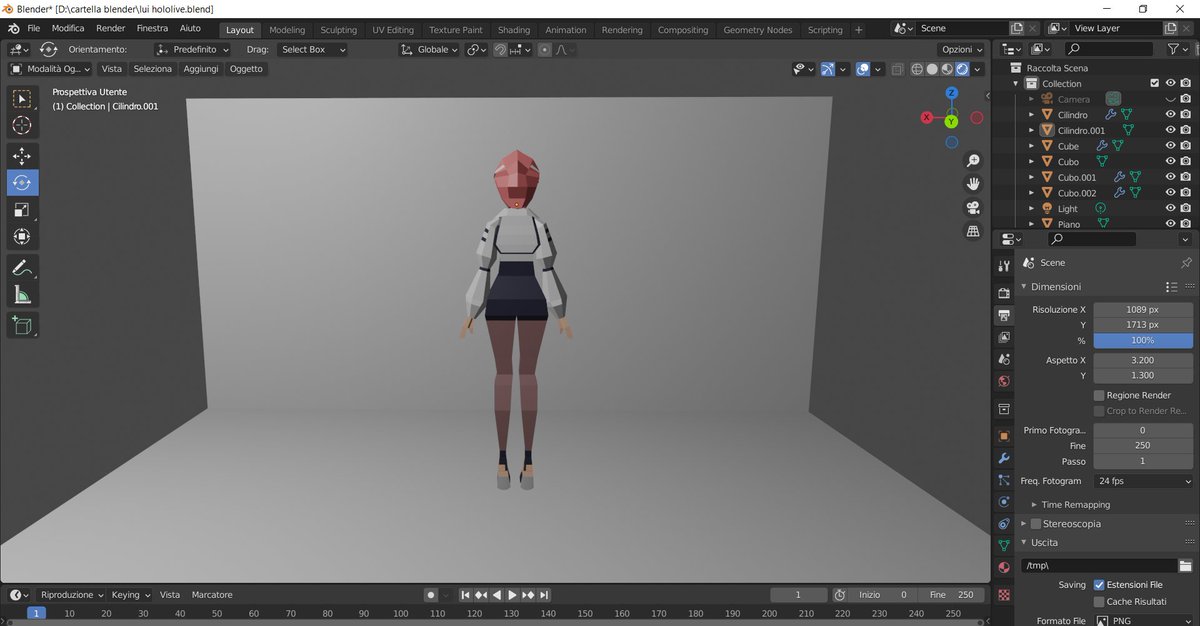Uncheck Estensioni File checkbox
The image size is (1200, 626).
click(x=1099, y=584)
